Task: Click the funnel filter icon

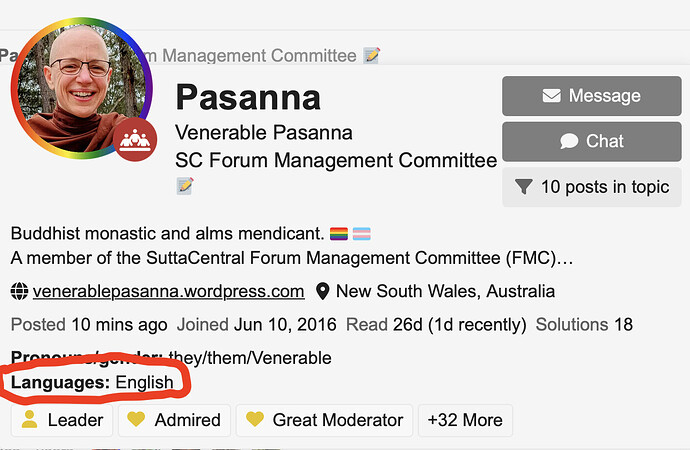Action: (x=524, y=187)
